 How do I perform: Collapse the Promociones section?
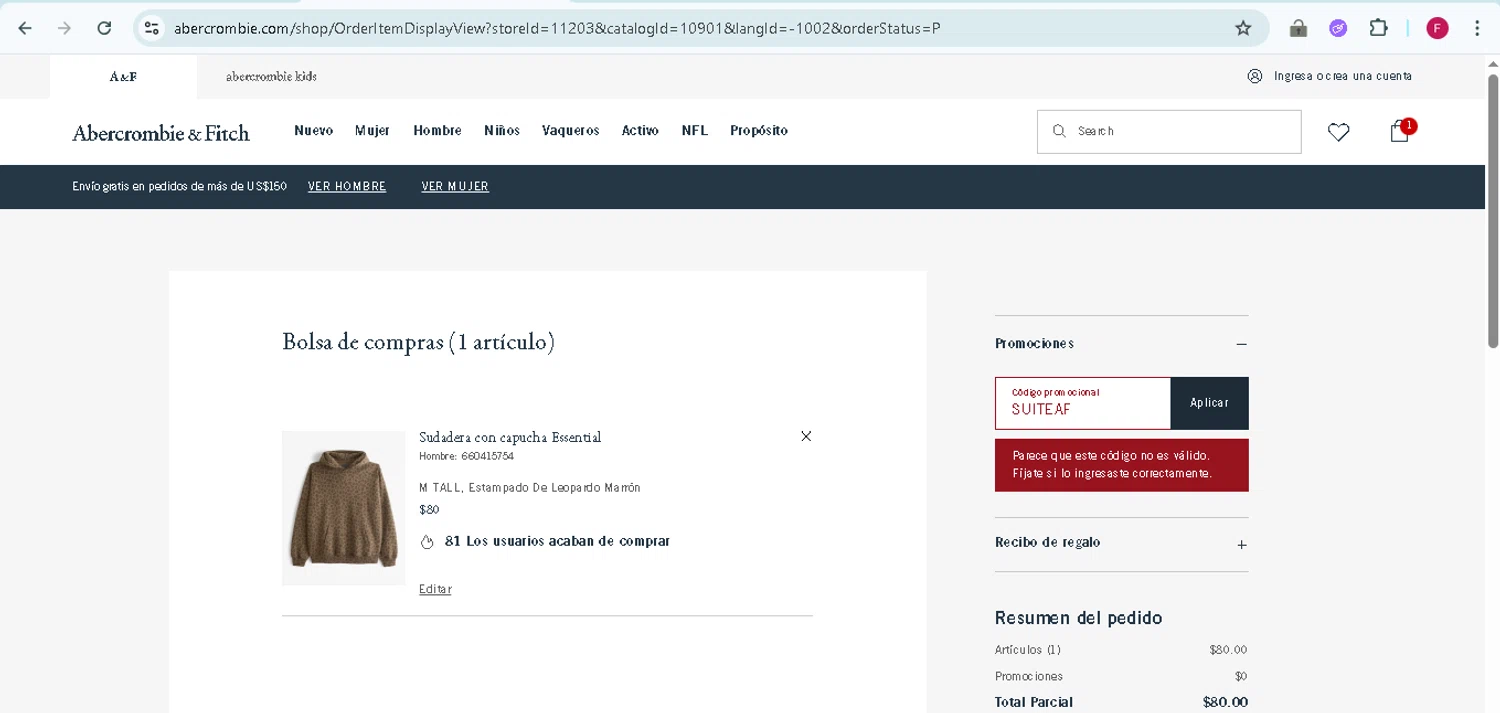1241,344
